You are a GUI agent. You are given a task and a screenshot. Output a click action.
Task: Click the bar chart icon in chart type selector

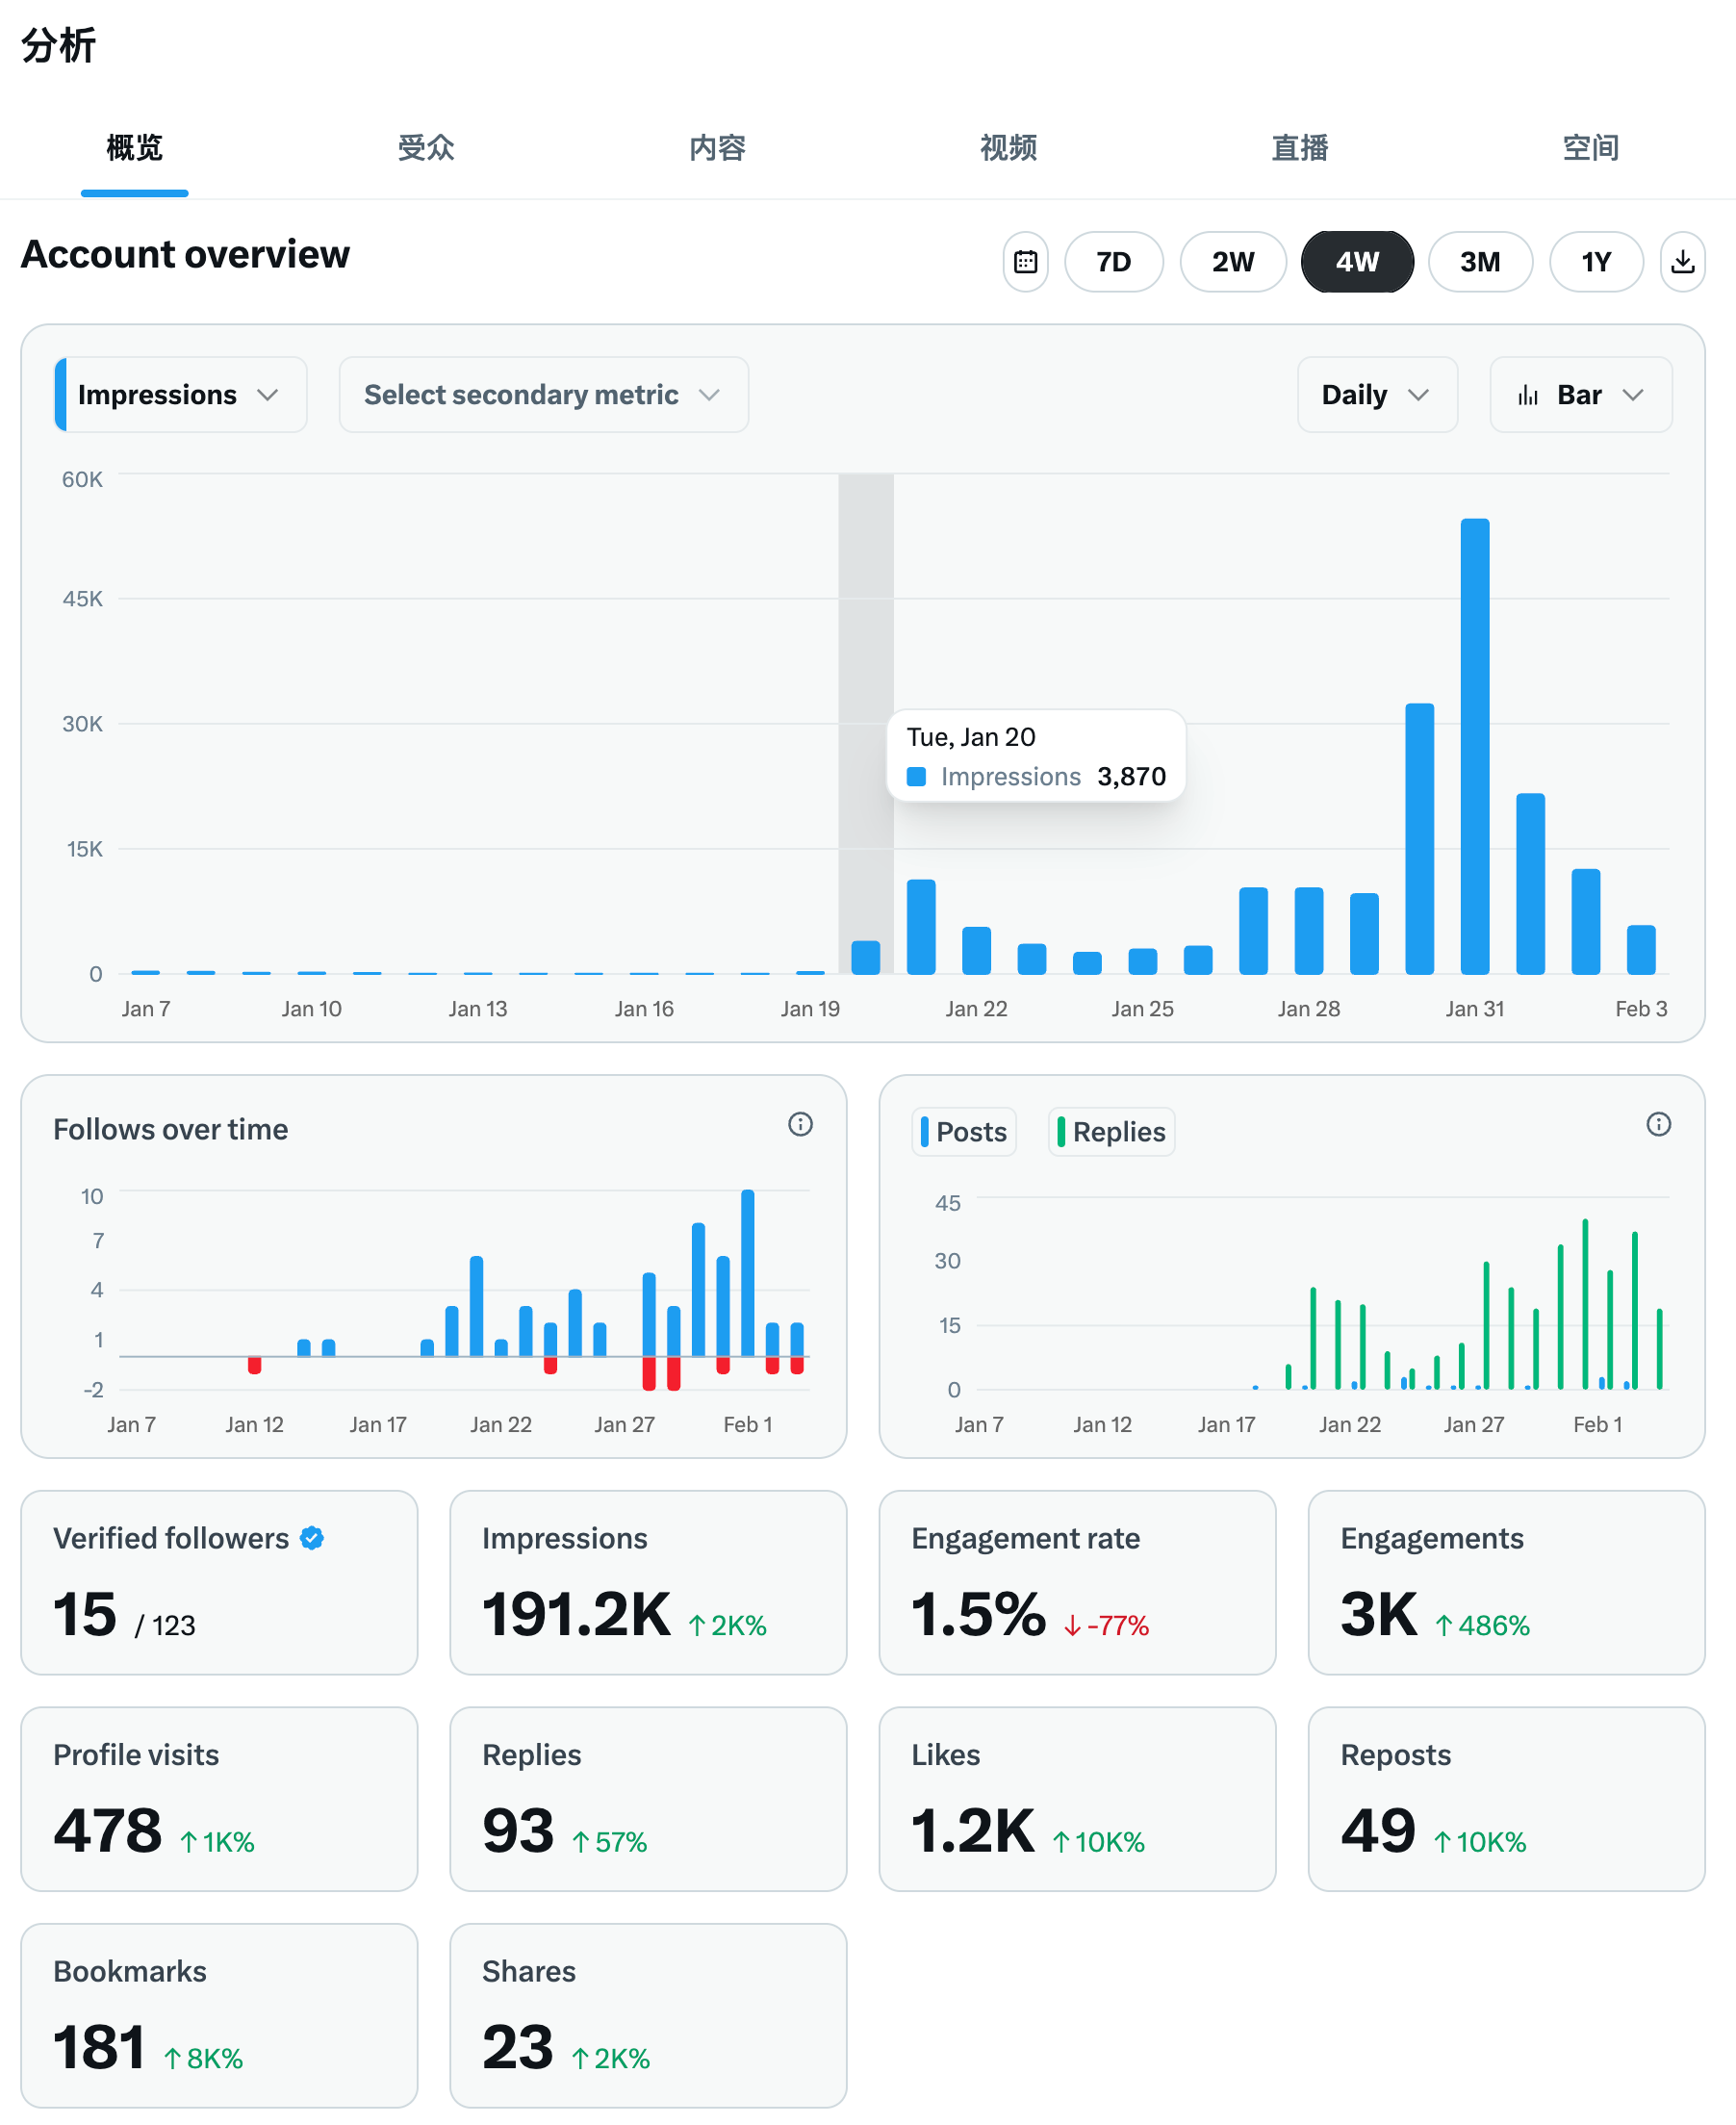pyautogui.click(x=1527, y=395)
